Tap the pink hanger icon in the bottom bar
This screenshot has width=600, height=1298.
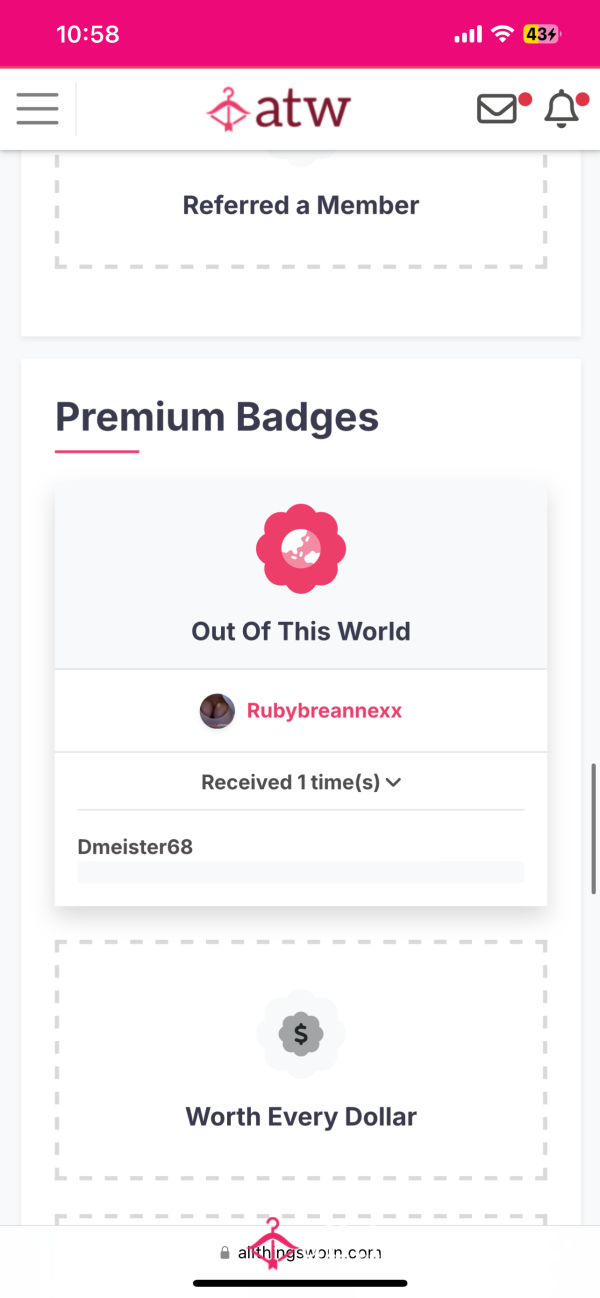[271, 1243]
